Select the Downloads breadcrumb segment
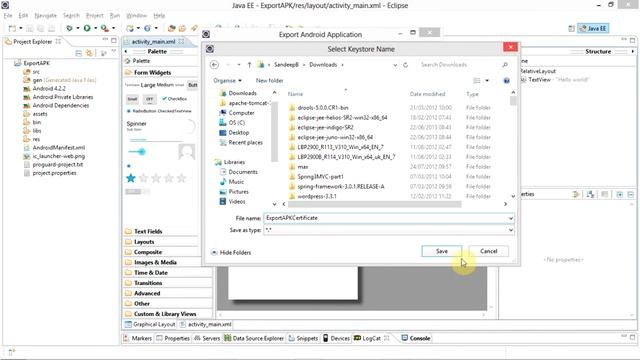 323,65
